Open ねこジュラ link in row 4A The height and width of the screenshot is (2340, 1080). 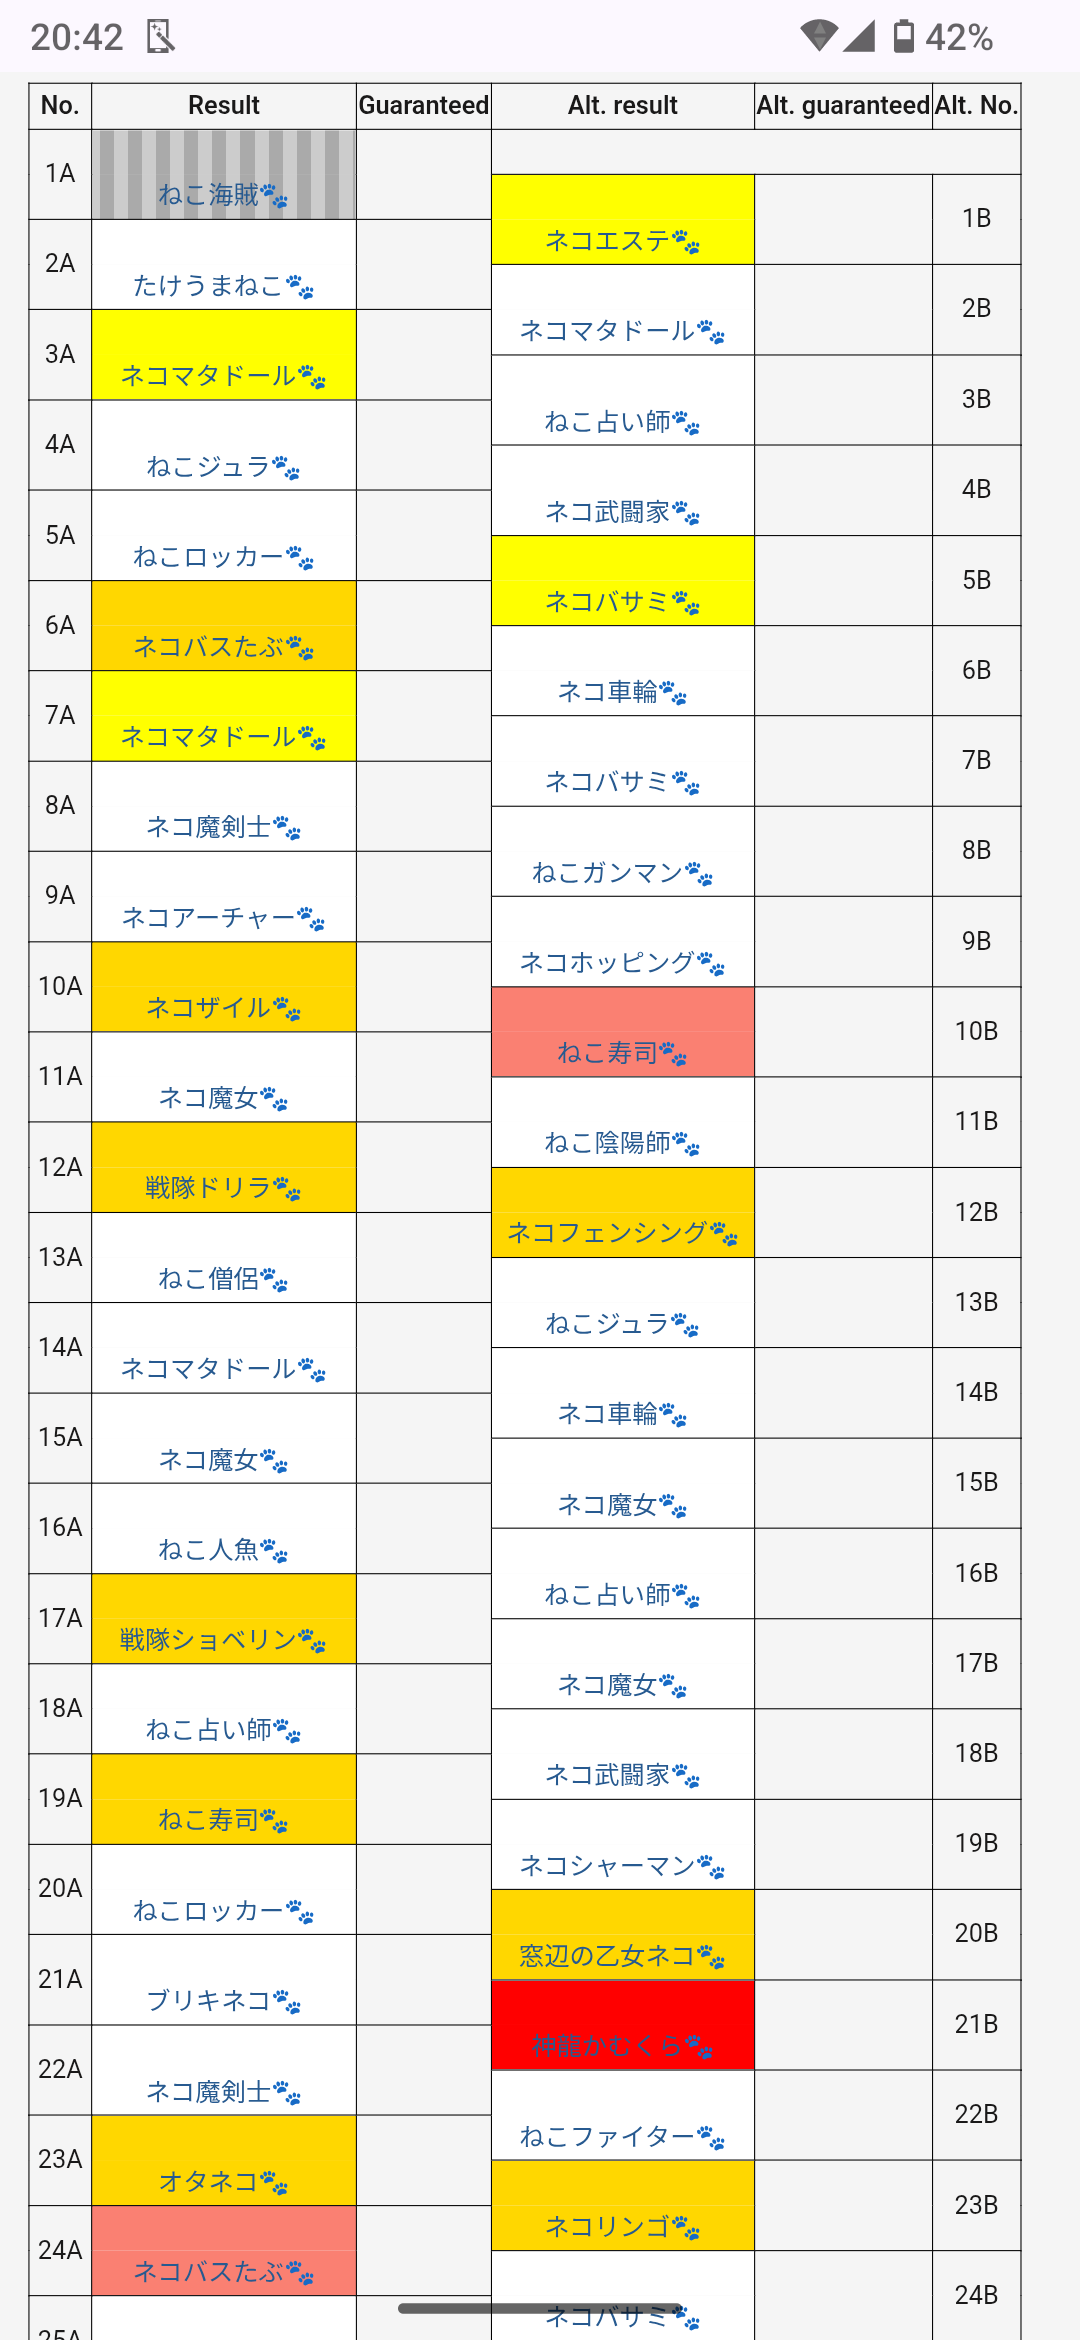[208, 467]
